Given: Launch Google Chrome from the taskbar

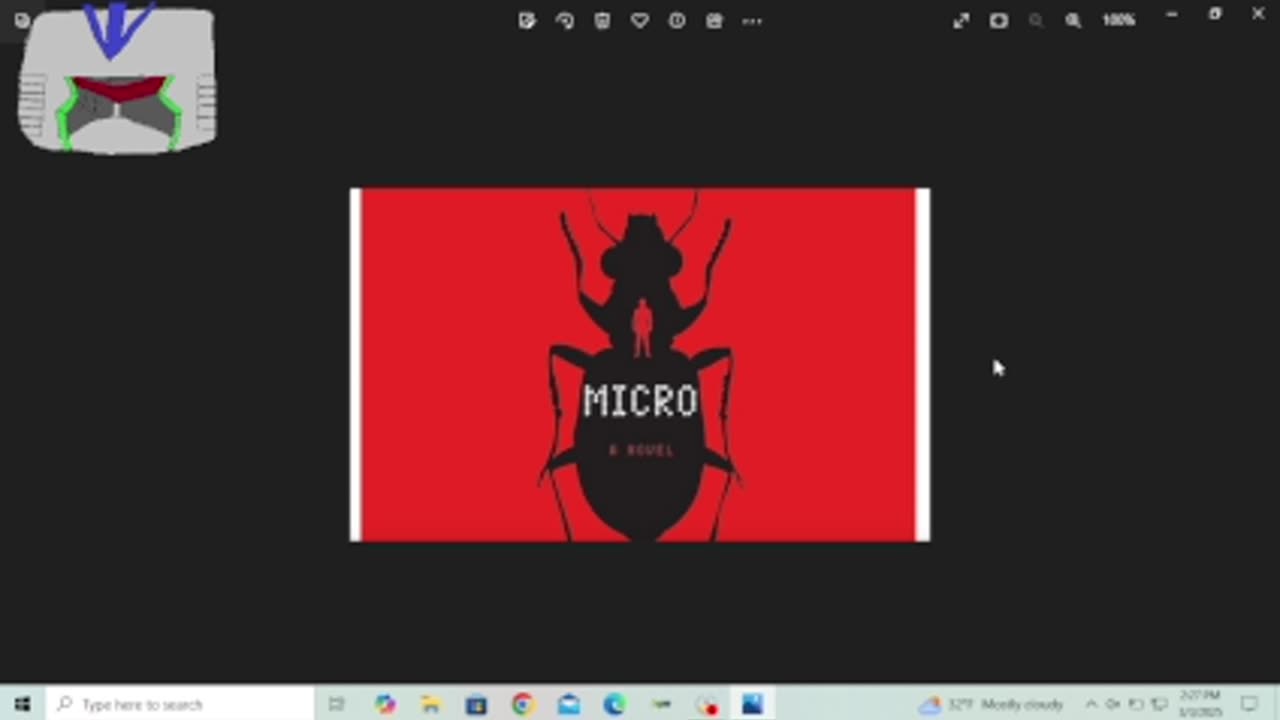Looking at the screenshot, I should pos(522,704).
